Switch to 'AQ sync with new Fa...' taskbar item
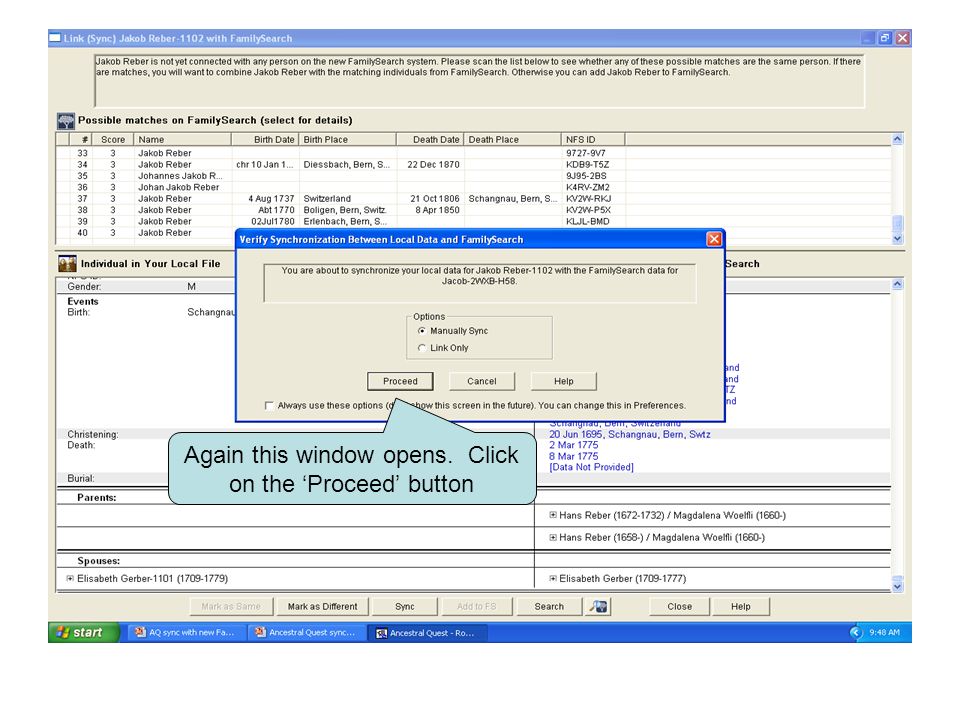 [x=186, y=632]
